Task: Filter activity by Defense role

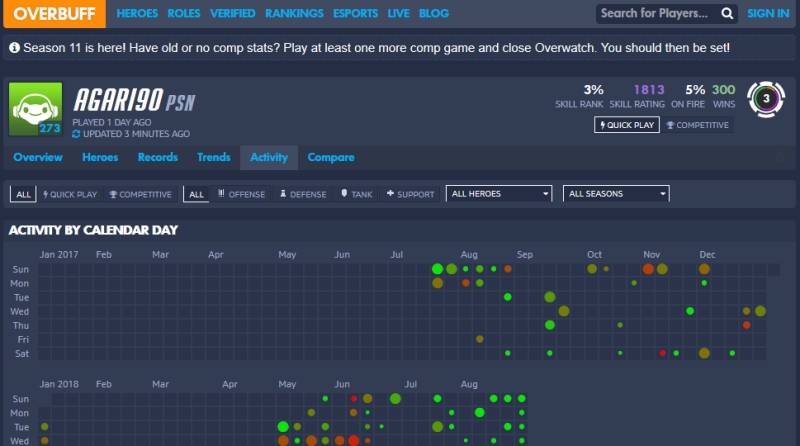Action: 303,194
